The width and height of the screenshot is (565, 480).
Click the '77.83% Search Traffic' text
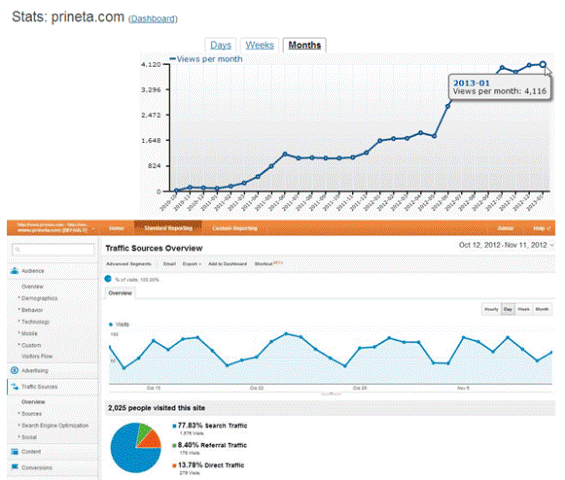point(213,426)
